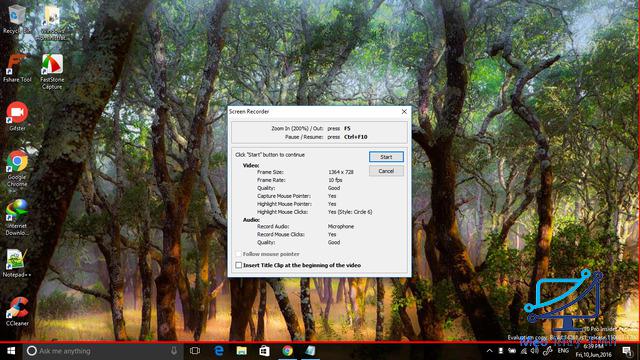Change the ENG input language
This screenshot has width=640, height=360.
(563, 350)
